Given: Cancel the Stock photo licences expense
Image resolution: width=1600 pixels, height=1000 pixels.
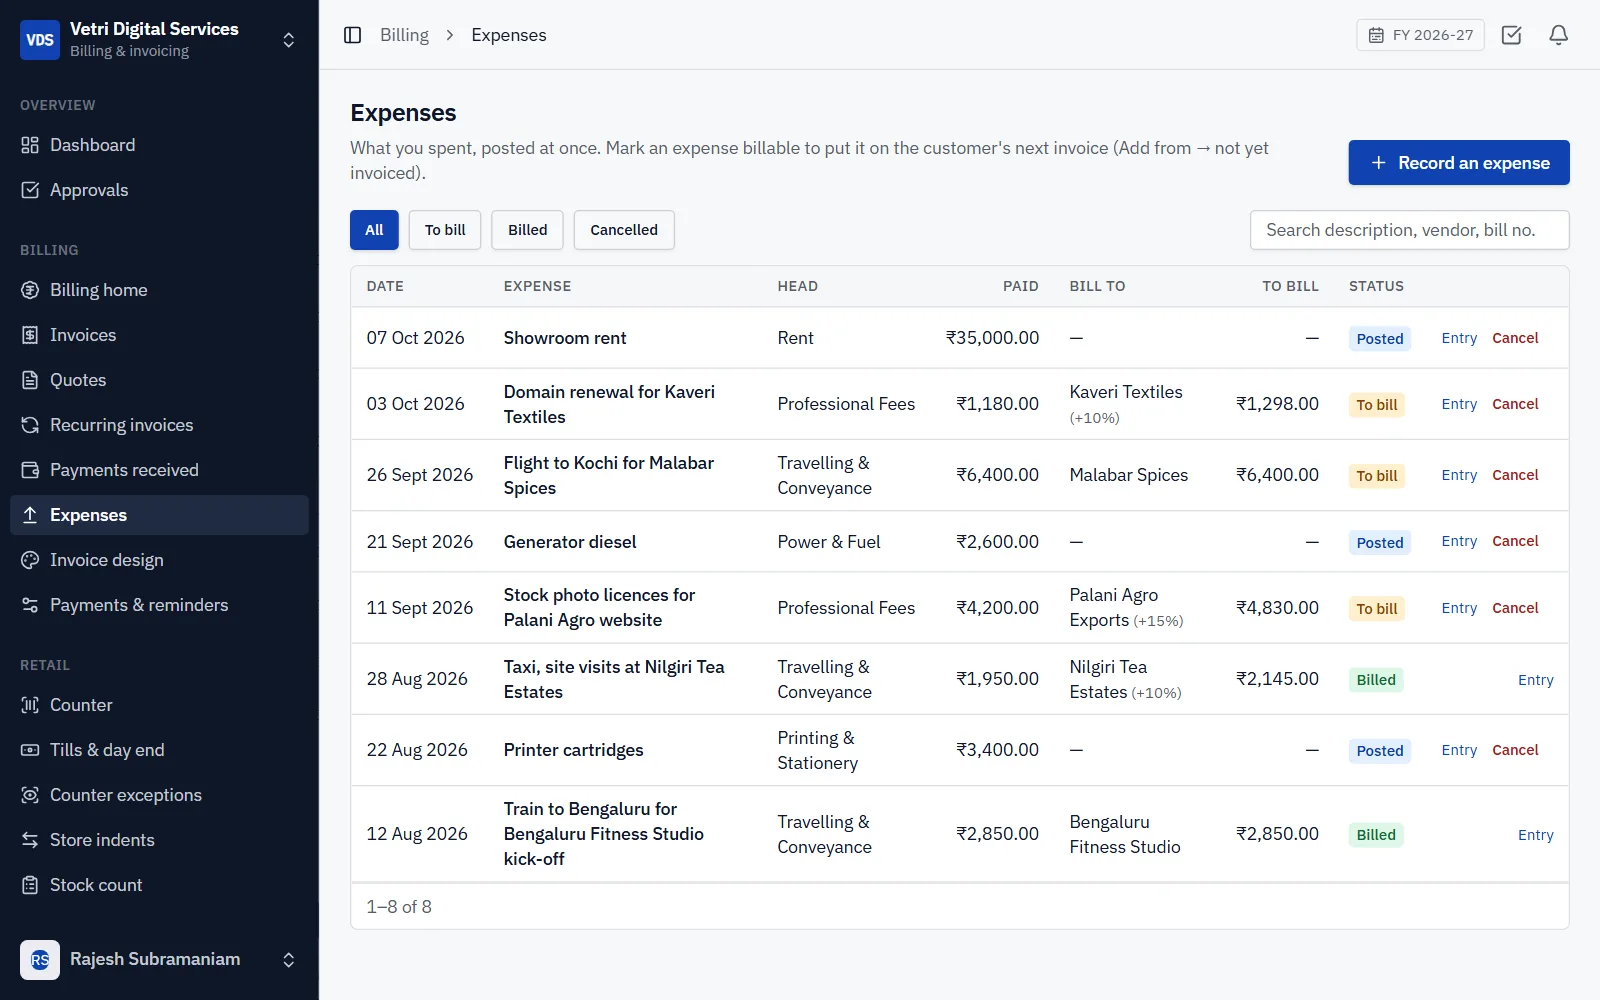Looking at the screenshot, I should [1515, 608].
